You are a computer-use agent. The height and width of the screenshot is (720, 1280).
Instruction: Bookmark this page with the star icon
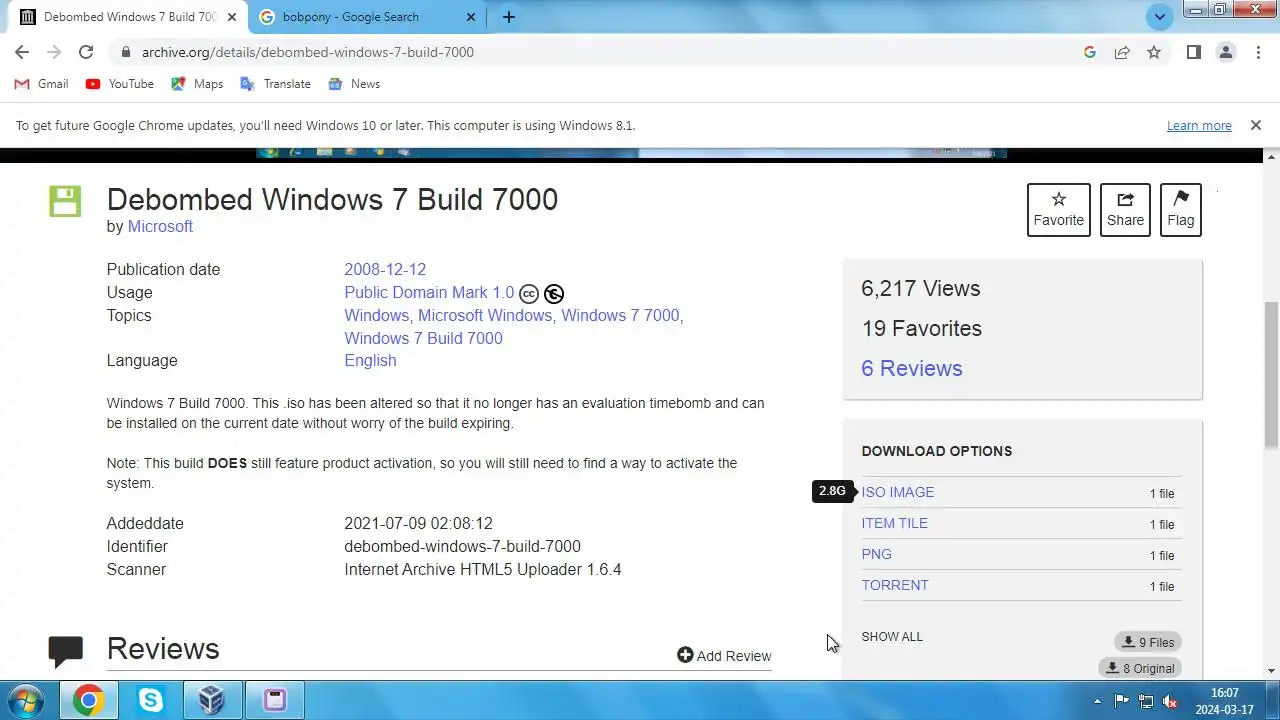1154,52
